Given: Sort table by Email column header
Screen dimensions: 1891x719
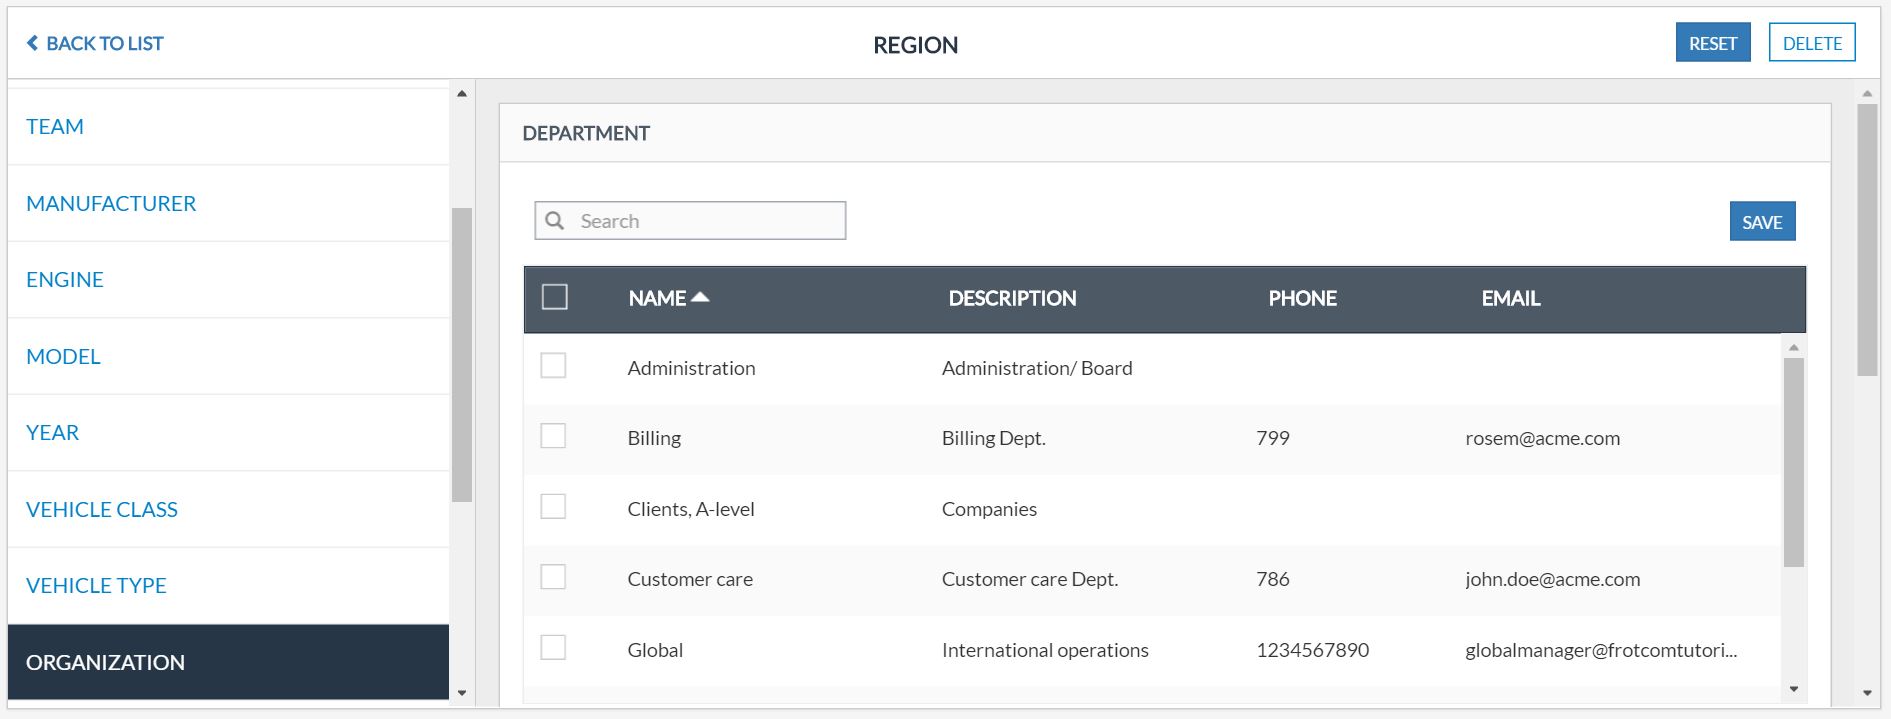Looking at the screenshot, I should point(1510,298).
